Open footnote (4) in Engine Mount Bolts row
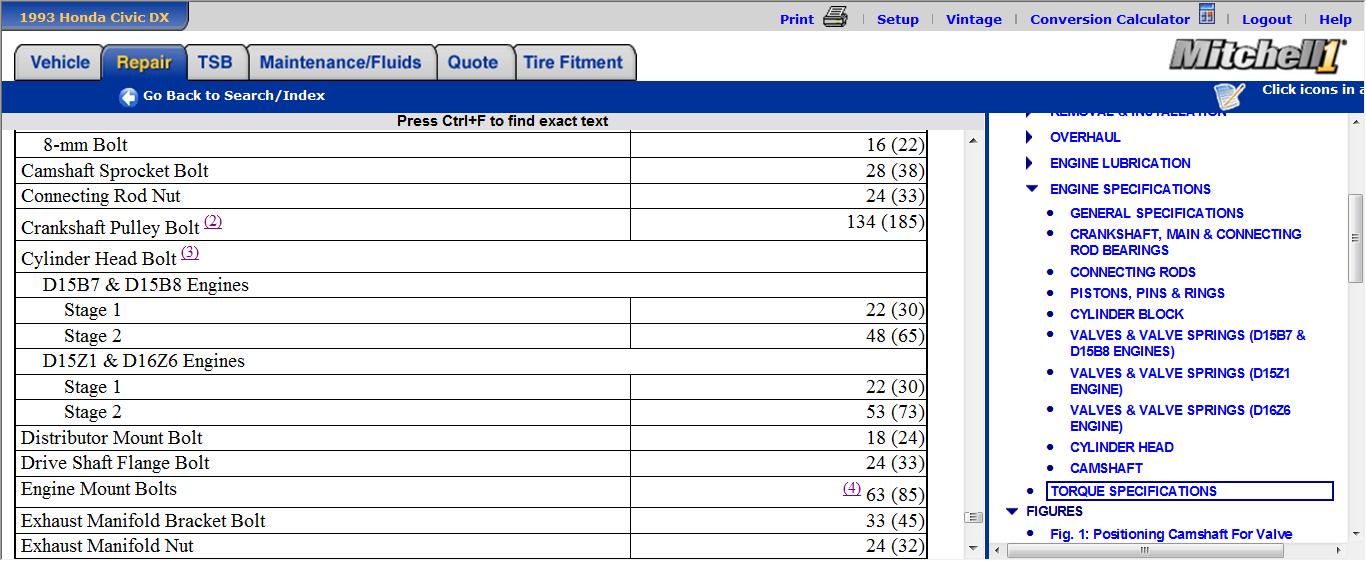 coord(852,488)
